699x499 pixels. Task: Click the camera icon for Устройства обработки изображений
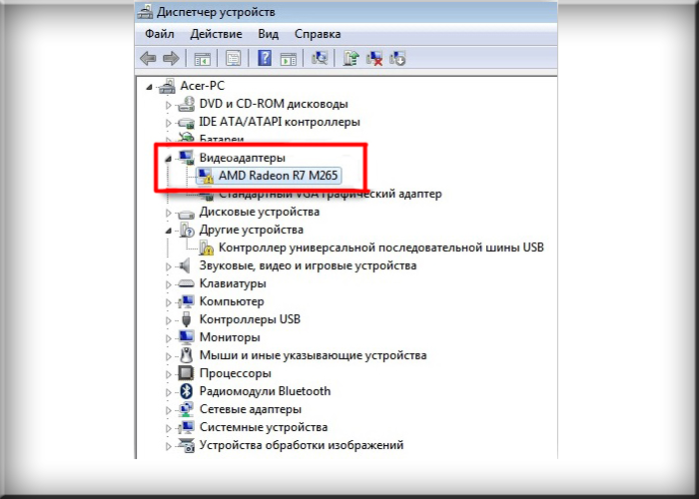pyautogui.click(x=186, y=445)
